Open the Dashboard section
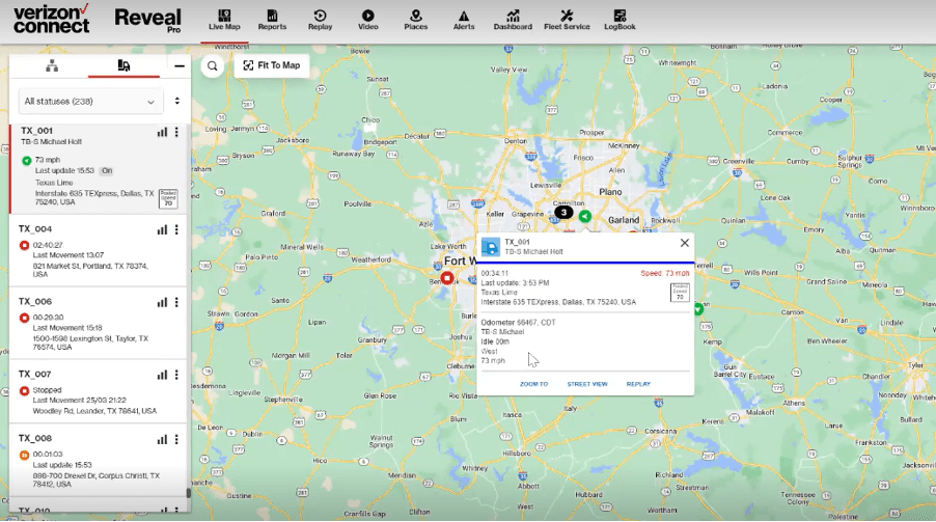Image resolution: width=936 pixels, height=522 pixels. click(512, 20)
